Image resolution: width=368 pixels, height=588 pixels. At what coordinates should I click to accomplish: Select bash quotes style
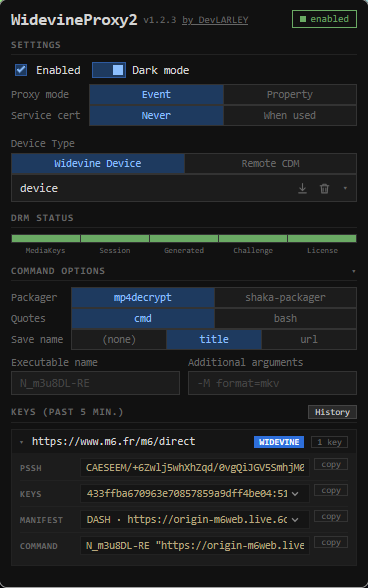tap(285, 318)
